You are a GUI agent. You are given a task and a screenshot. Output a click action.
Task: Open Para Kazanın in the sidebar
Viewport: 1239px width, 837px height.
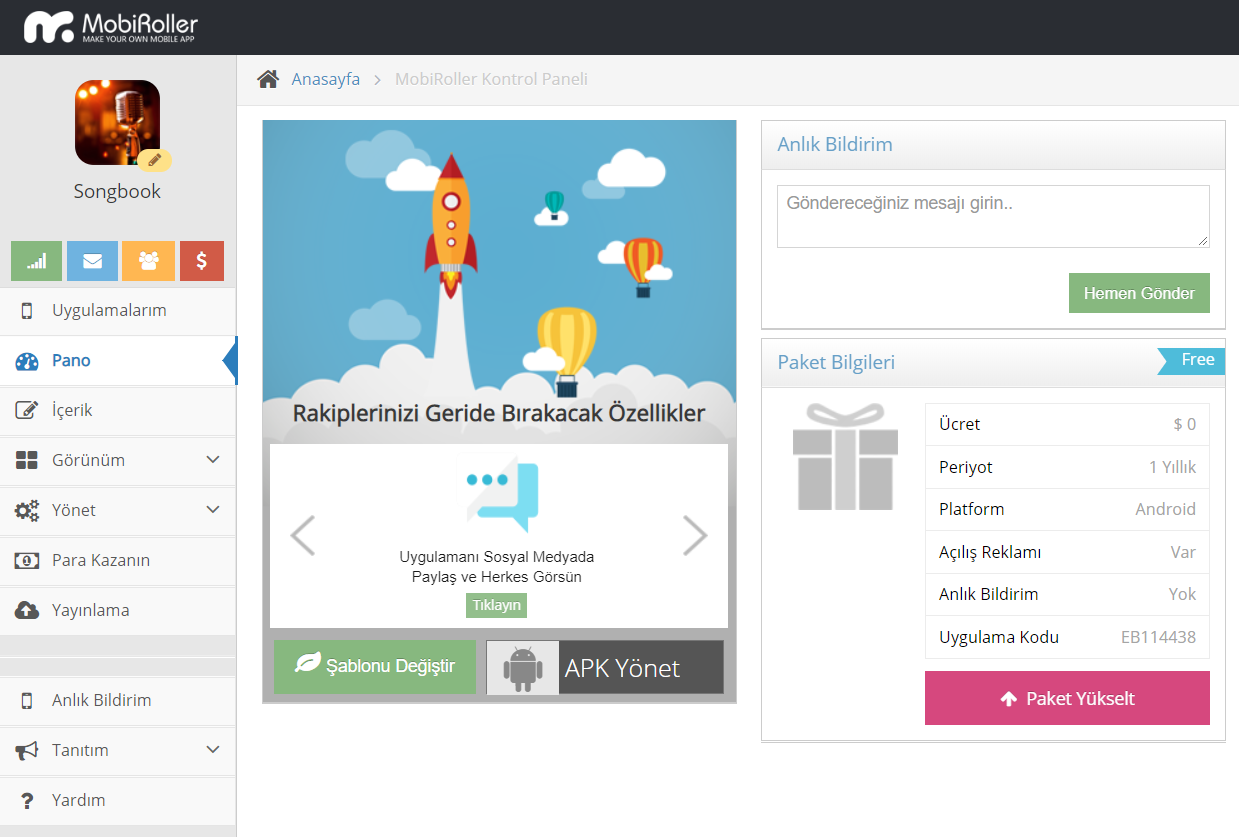coord(118,561)
